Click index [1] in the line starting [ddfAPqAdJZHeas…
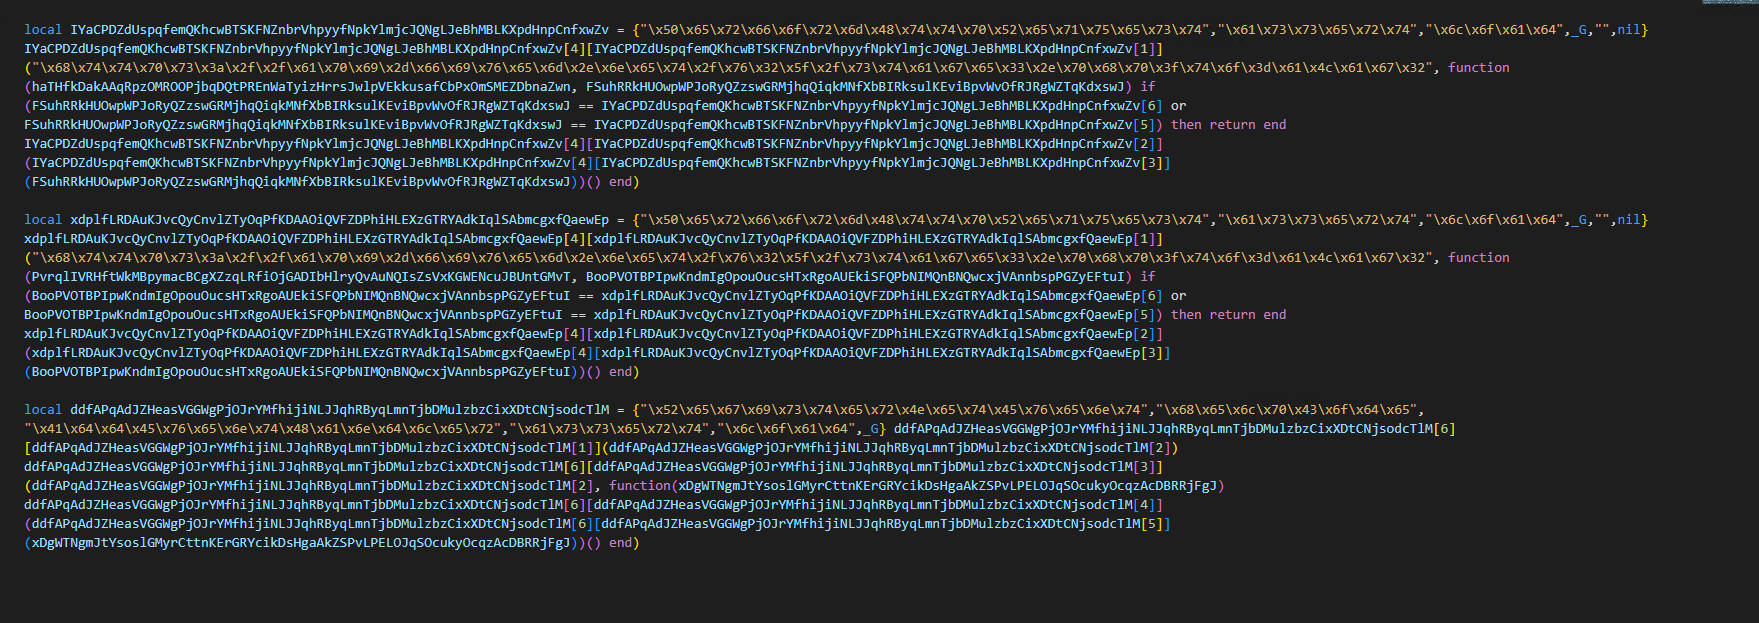Screen dimensions: 1759x623 click(x=582, y=448)
